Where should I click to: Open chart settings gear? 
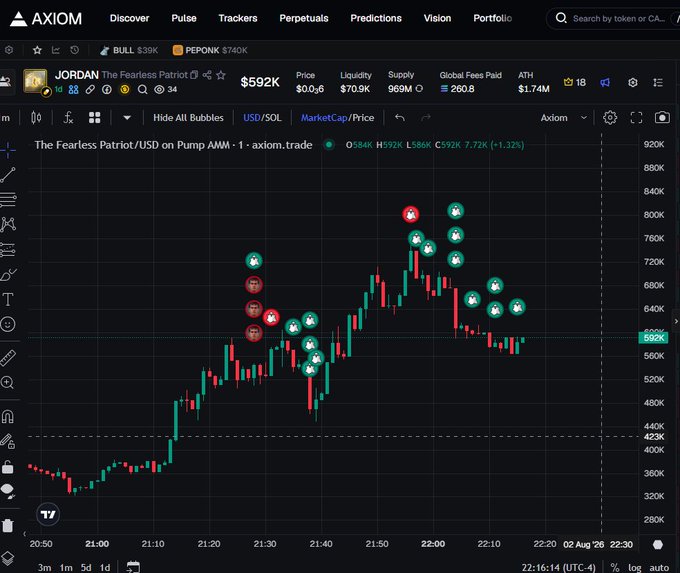point(610,118)
